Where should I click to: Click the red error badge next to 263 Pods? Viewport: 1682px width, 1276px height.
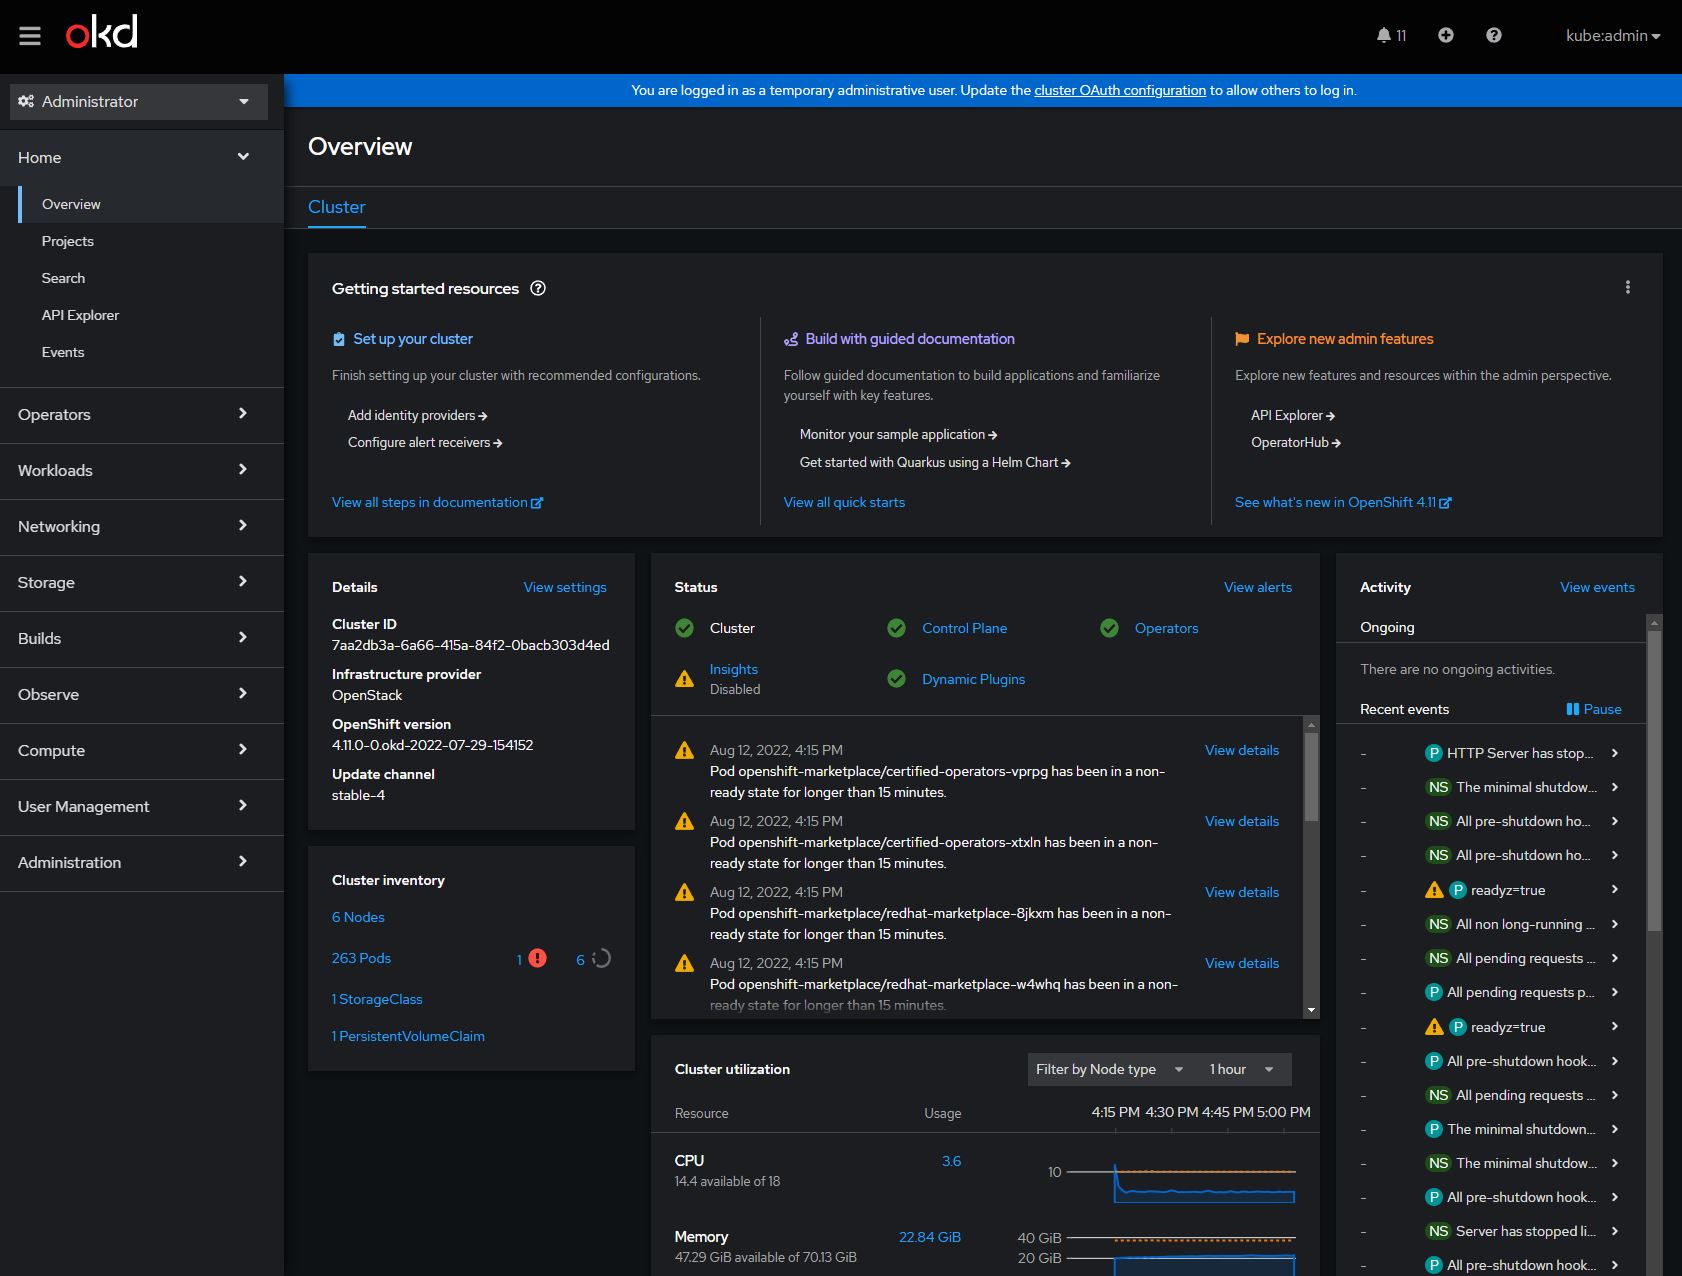tap(538, 958)
